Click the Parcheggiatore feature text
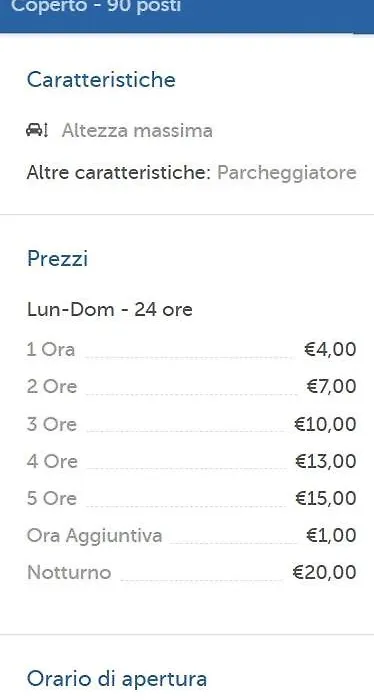374x700 pixels. [287, 173]
